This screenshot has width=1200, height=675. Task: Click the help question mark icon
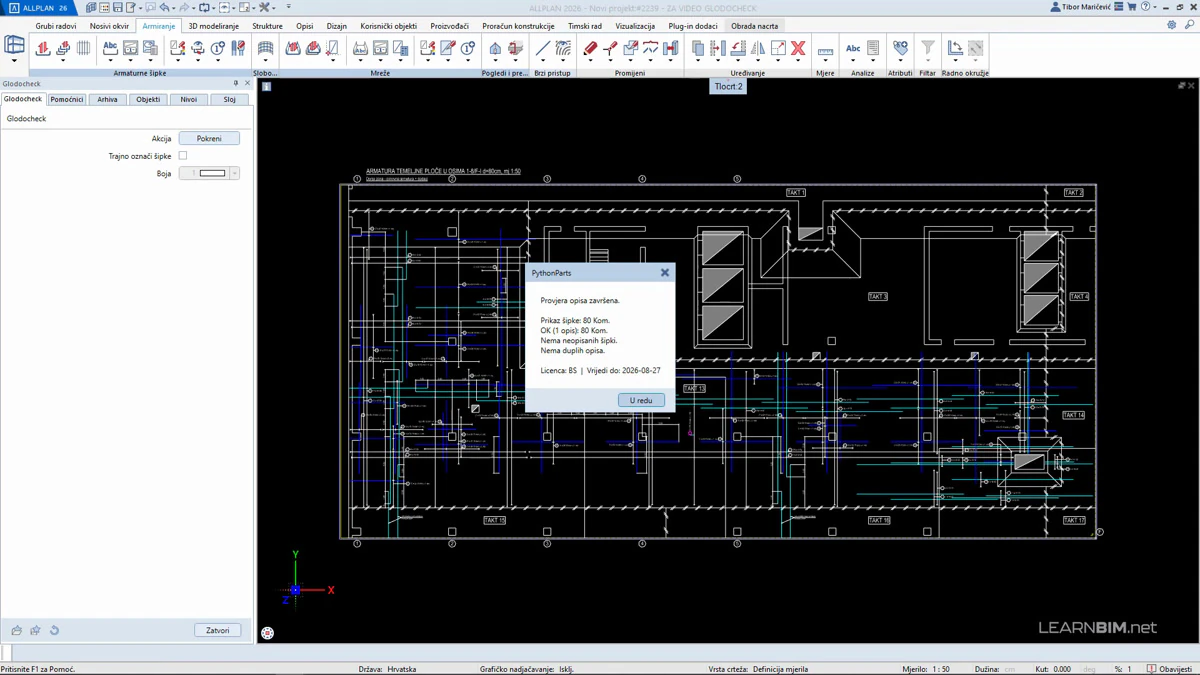(x=1146, y=7)
